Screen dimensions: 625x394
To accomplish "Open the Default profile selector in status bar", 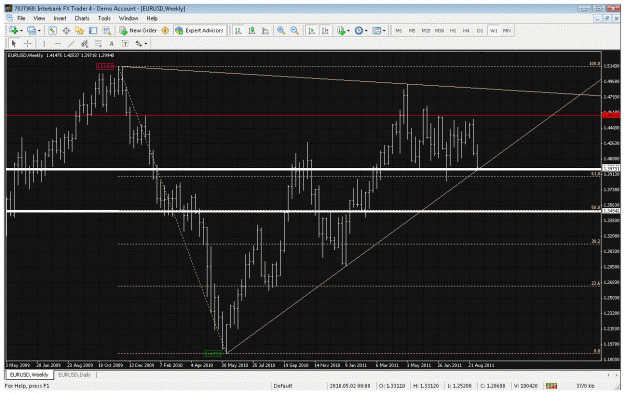I will [x=283, y=386].
